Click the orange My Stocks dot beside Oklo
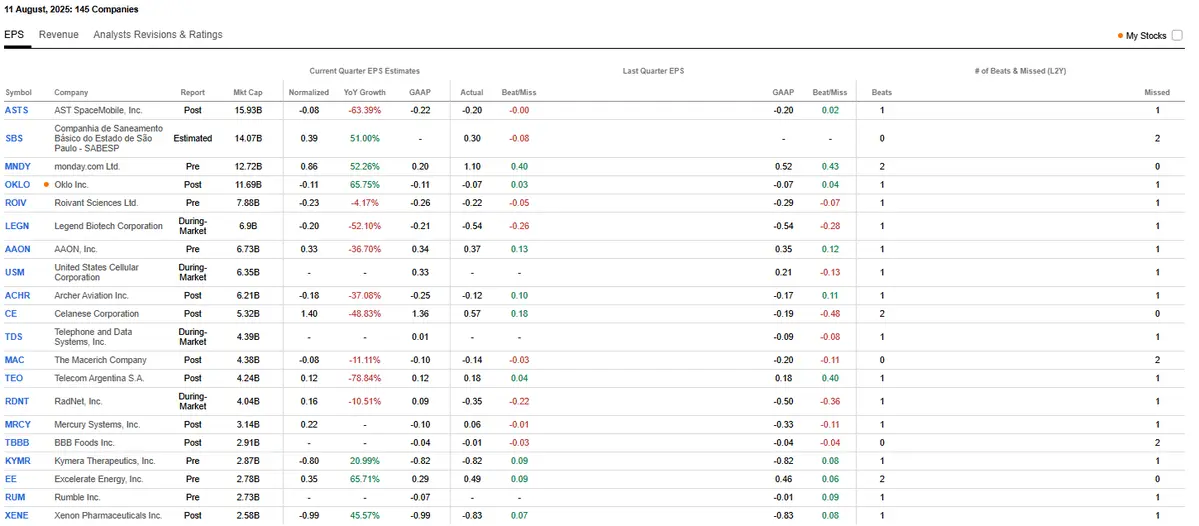This screenshot has width=1199, height=526. click(x=47, y=184)
